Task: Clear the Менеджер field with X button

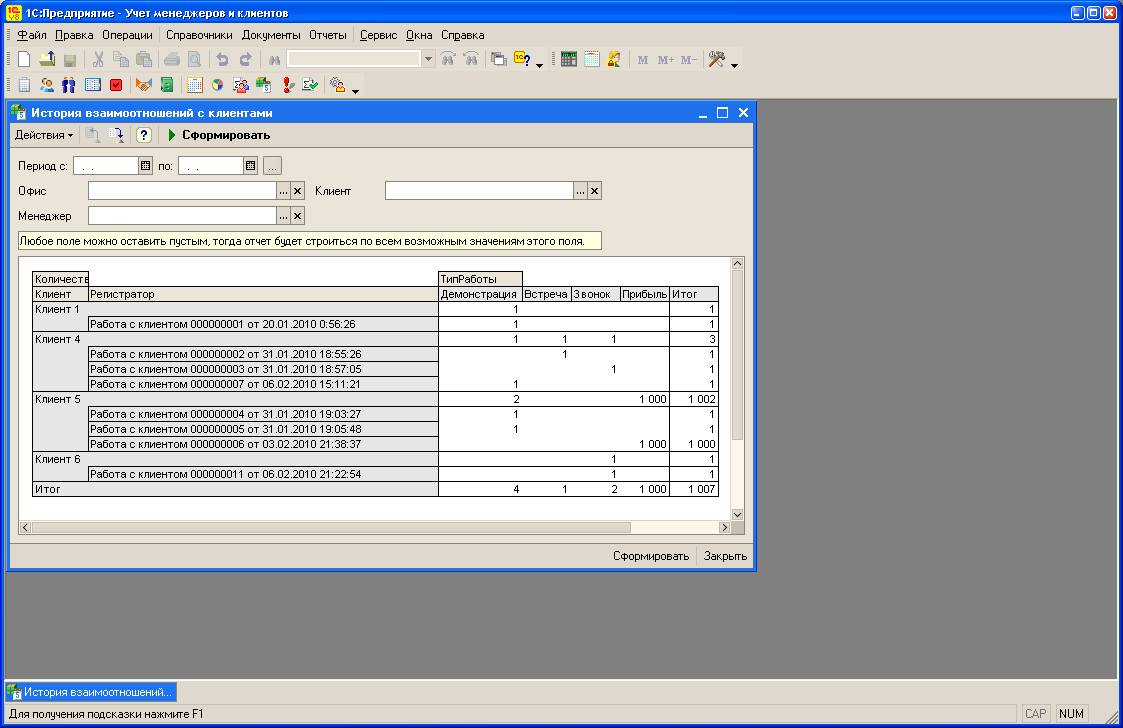Action: [298, 216]
